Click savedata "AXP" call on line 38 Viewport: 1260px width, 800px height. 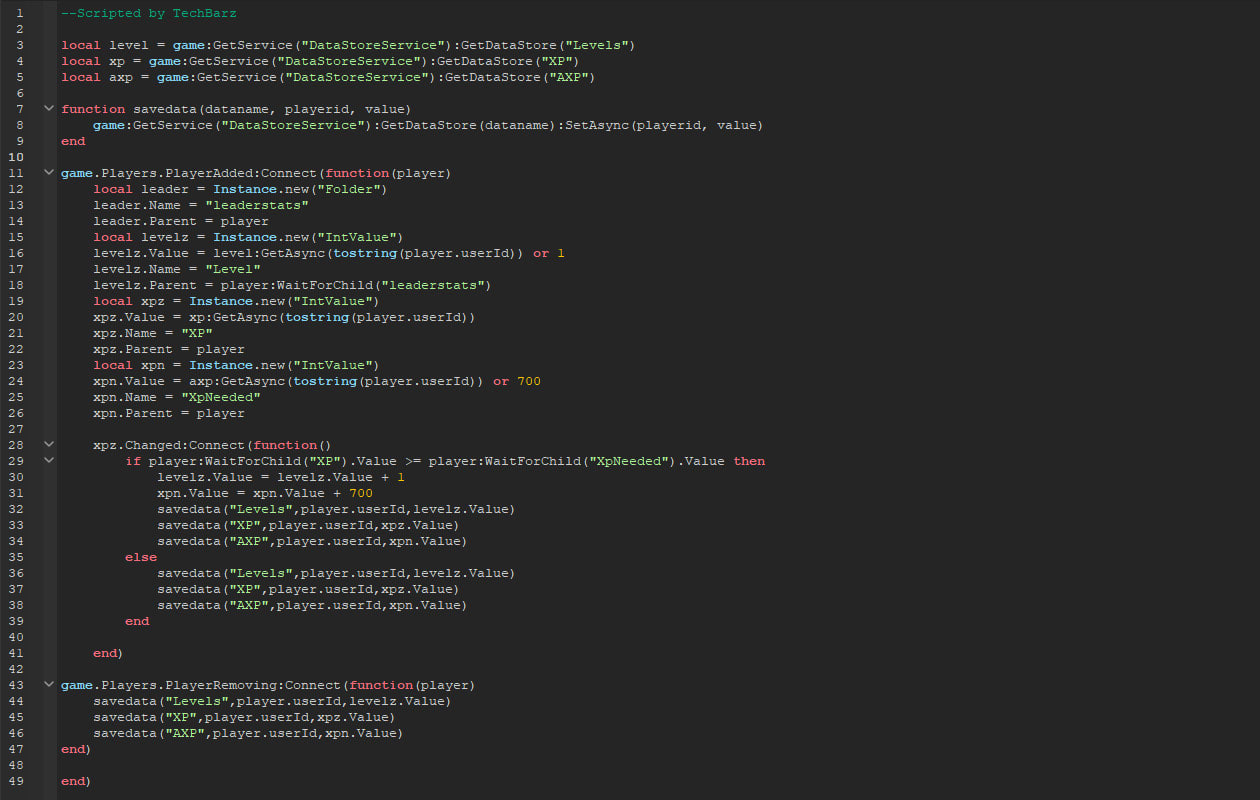pyautogui.click(x=312, y=606)
